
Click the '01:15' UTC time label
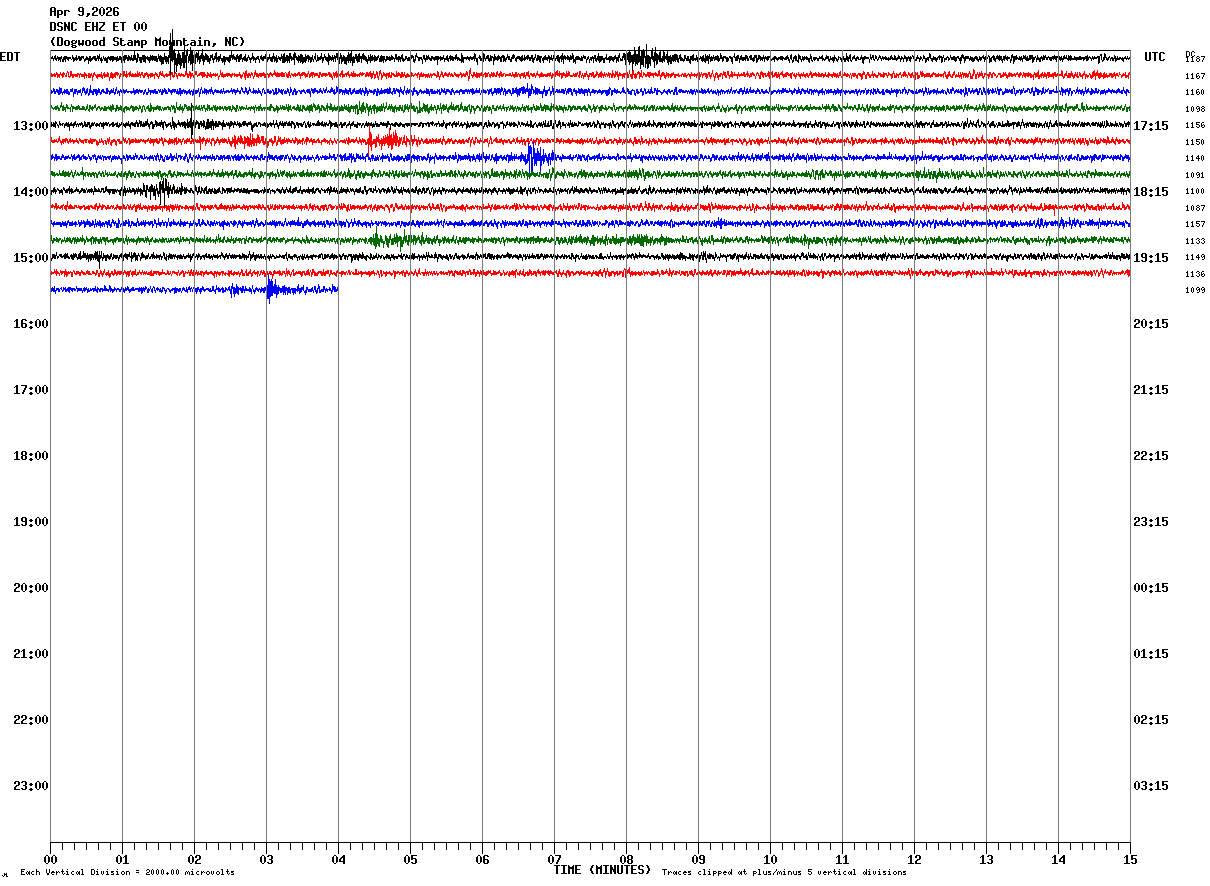point(1151,653)
